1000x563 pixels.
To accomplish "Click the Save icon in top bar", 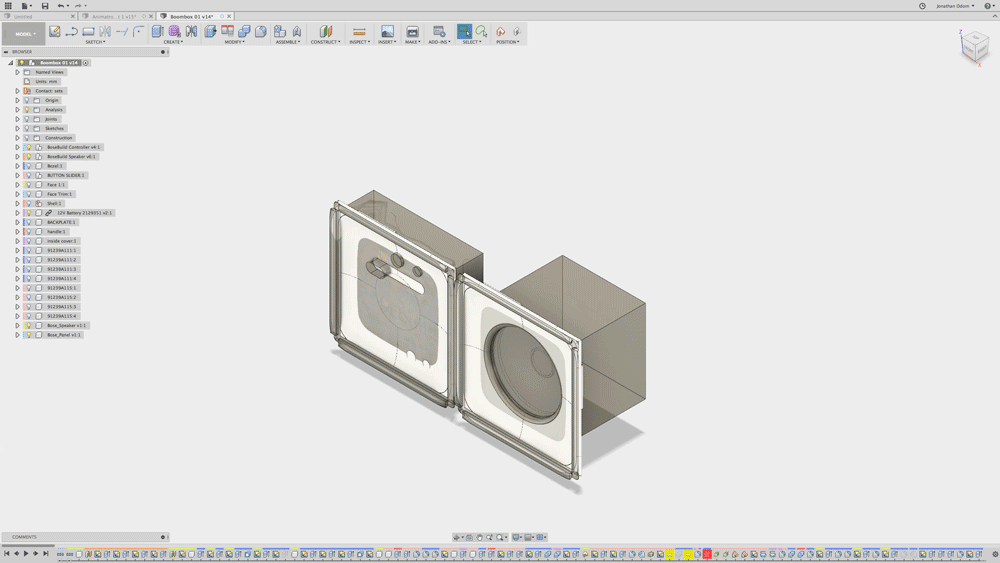I will [x=45, y=6].
